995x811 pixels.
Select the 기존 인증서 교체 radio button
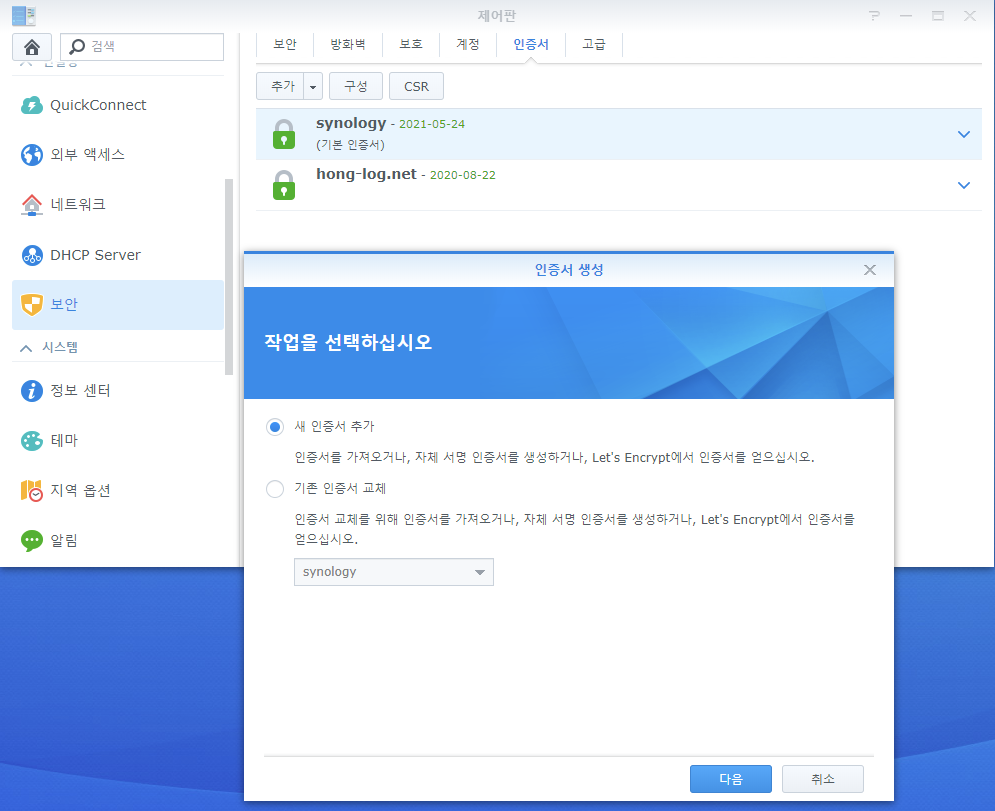coord(275,489)
